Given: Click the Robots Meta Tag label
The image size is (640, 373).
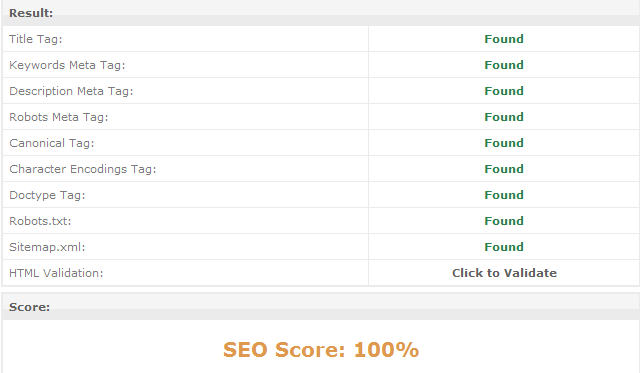Looking at the screenshot, I should (x=59, y=117).
